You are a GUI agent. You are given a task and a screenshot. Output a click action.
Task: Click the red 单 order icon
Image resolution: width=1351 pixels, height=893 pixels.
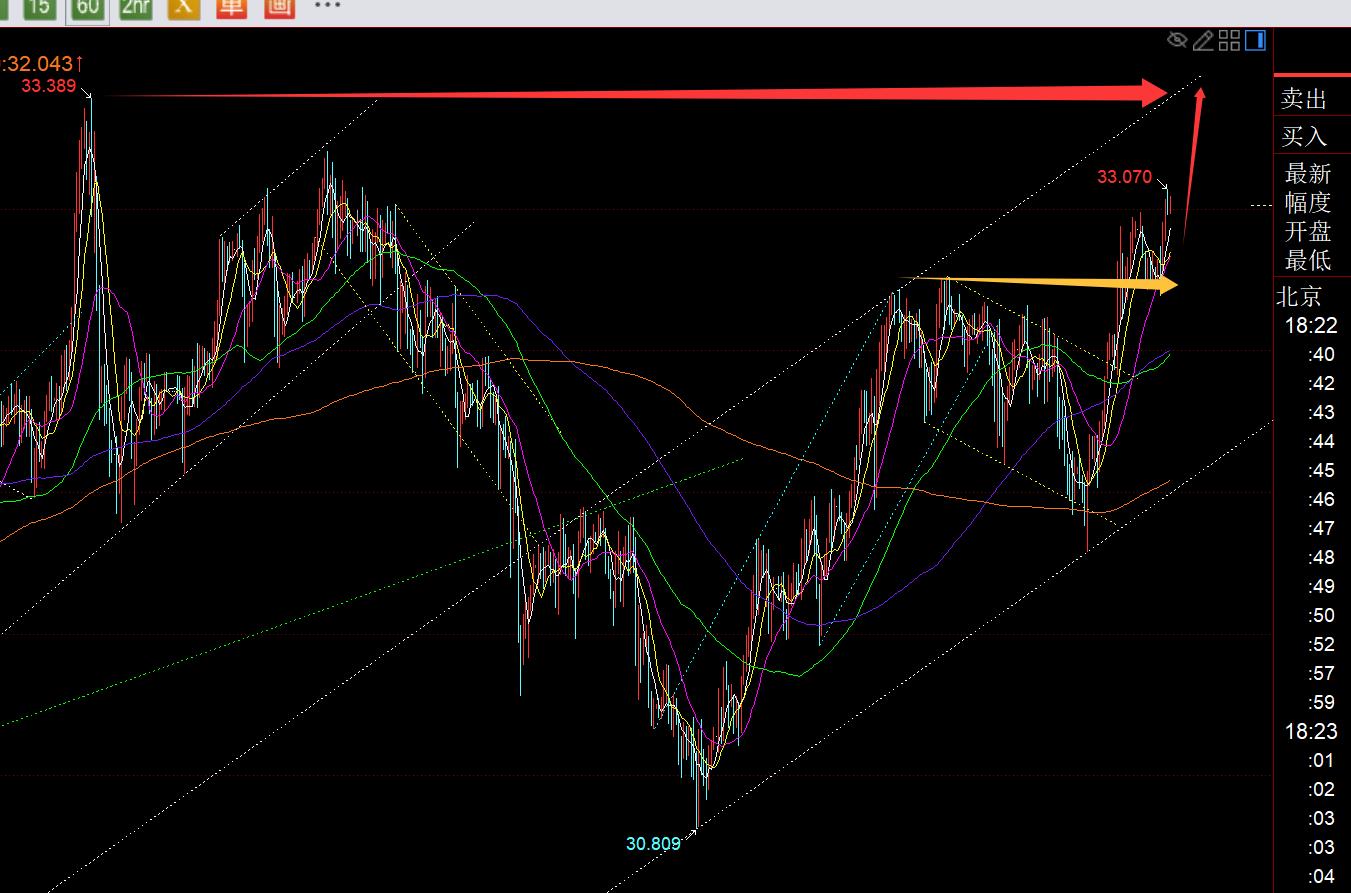click(x=231, y=8)
